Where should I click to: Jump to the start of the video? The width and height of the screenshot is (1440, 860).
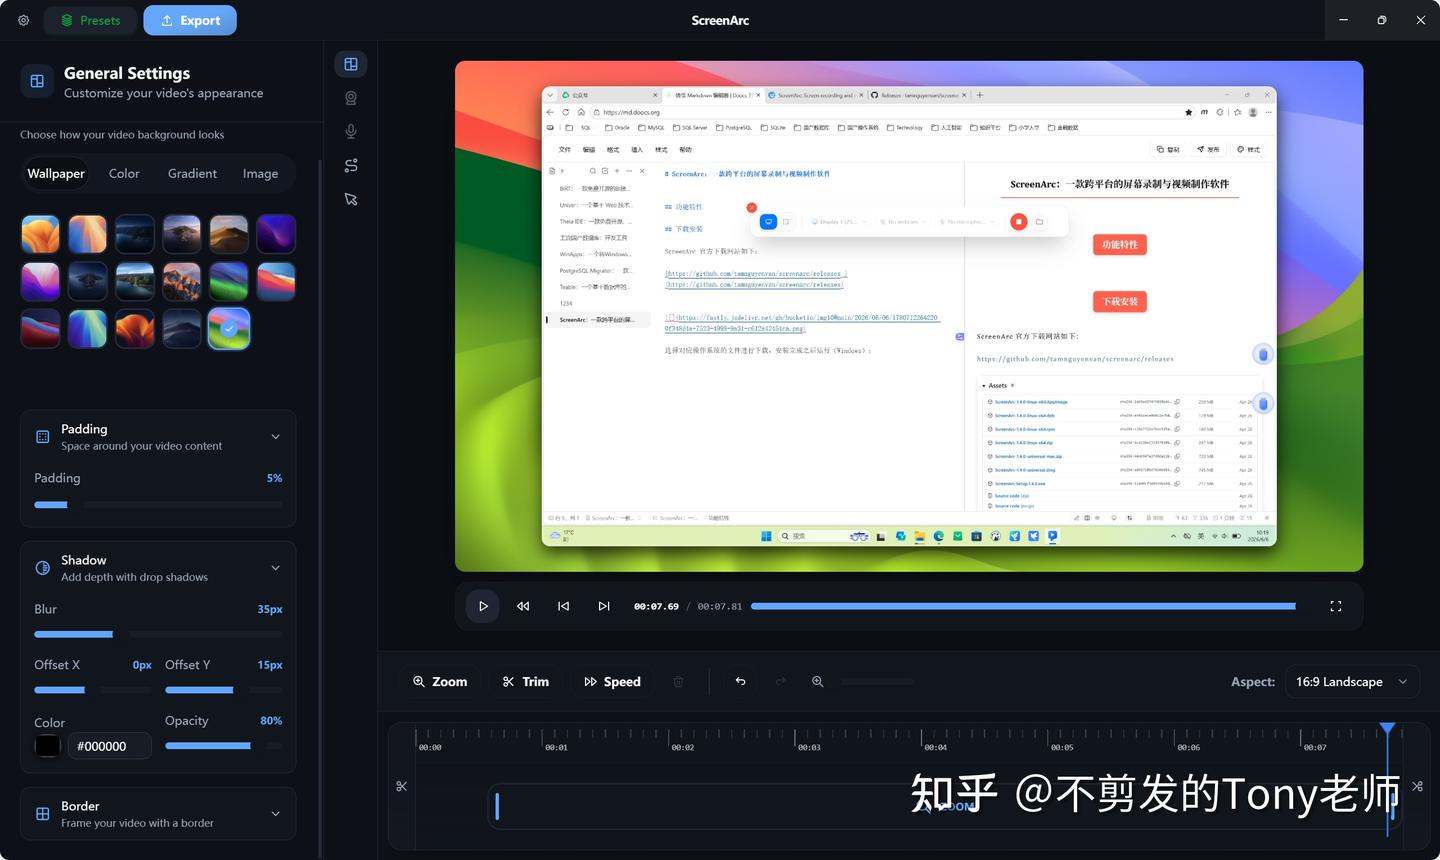click(563, 606)
